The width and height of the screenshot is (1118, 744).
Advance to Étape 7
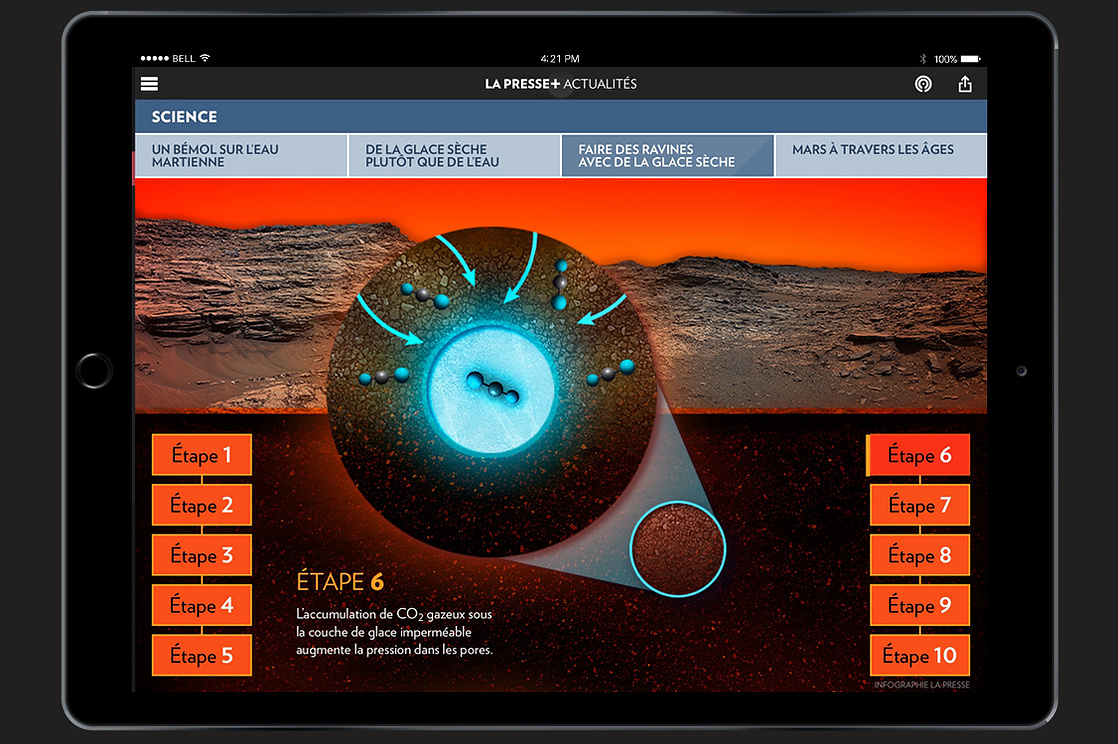tap(920, 504)
